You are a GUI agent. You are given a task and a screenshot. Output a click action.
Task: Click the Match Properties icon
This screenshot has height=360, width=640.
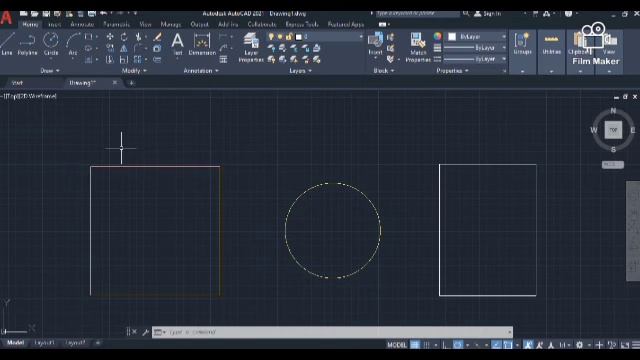(418, 47)
